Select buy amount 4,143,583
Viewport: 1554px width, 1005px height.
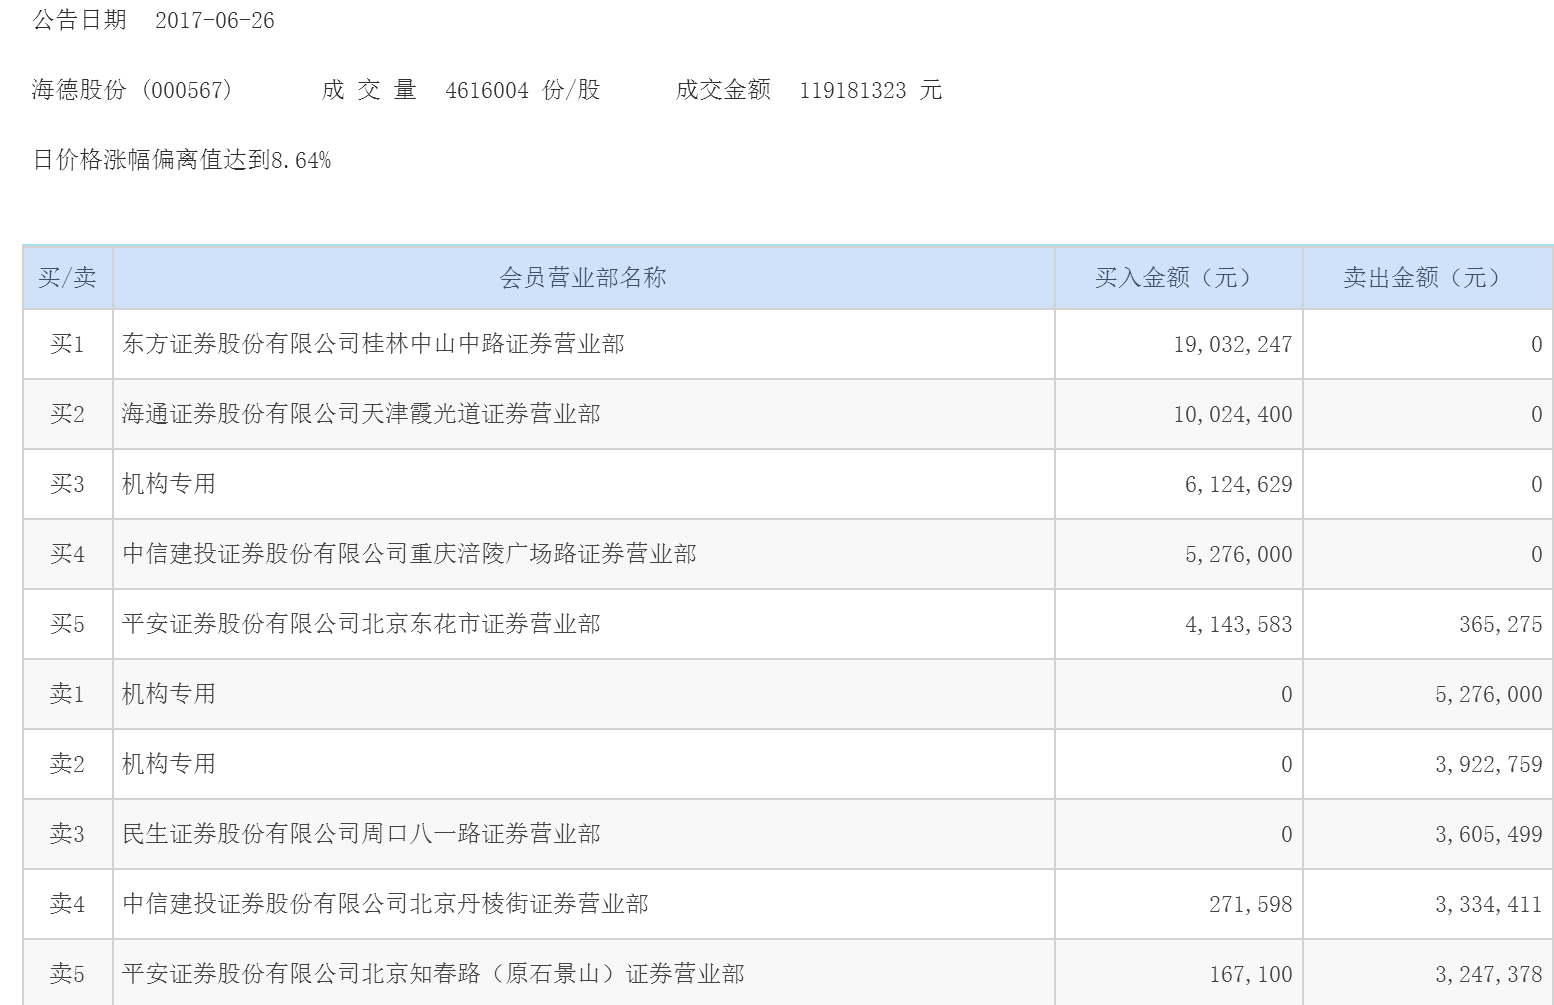[1239, 625]
